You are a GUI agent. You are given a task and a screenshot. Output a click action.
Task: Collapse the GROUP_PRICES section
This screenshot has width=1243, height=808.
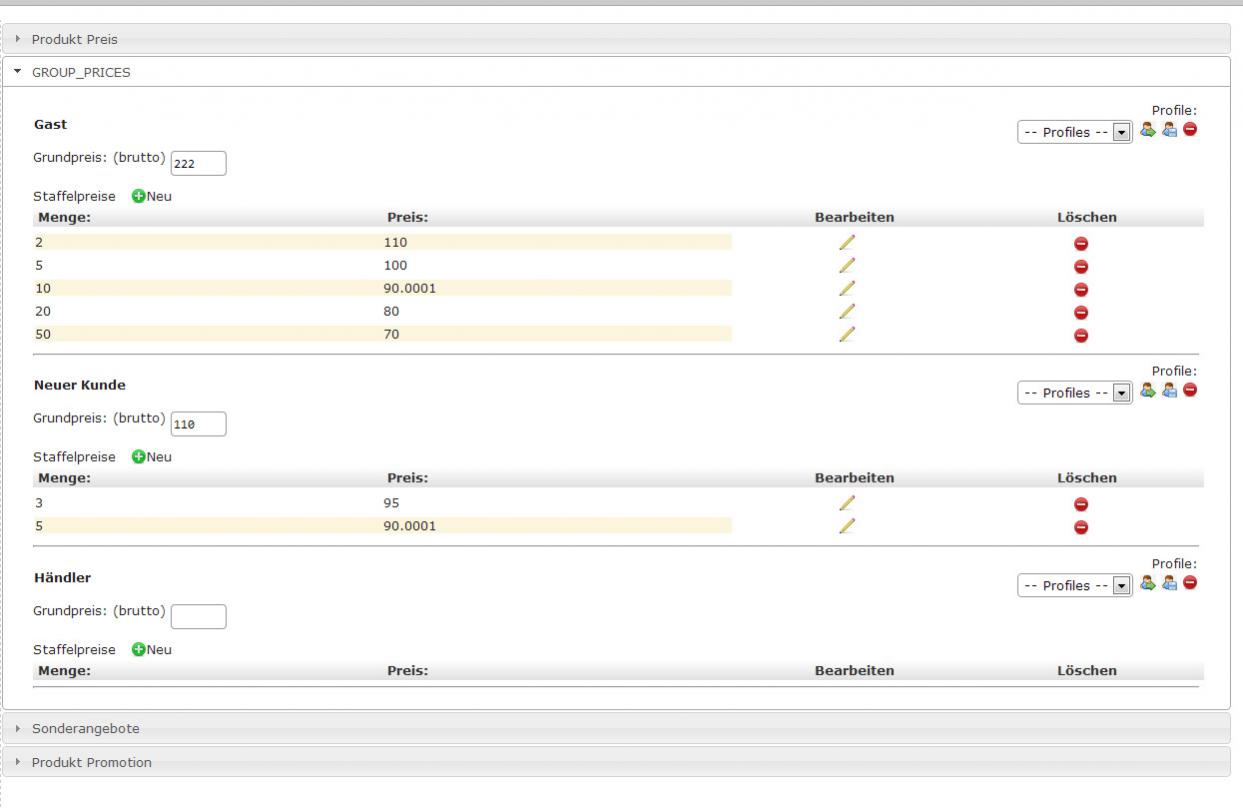(81, 72)
